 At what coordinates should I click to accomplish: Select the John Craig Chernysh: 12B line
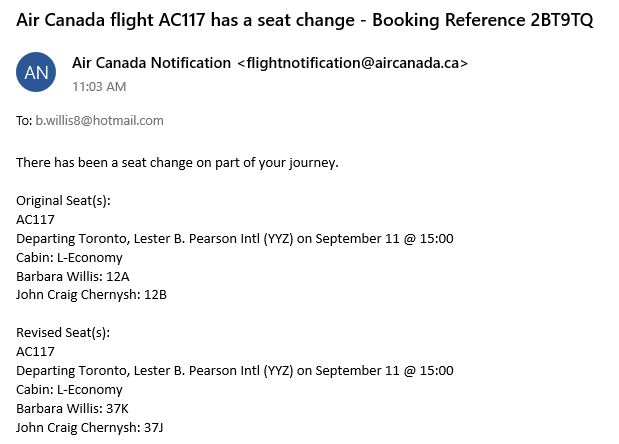click(91, 294)
